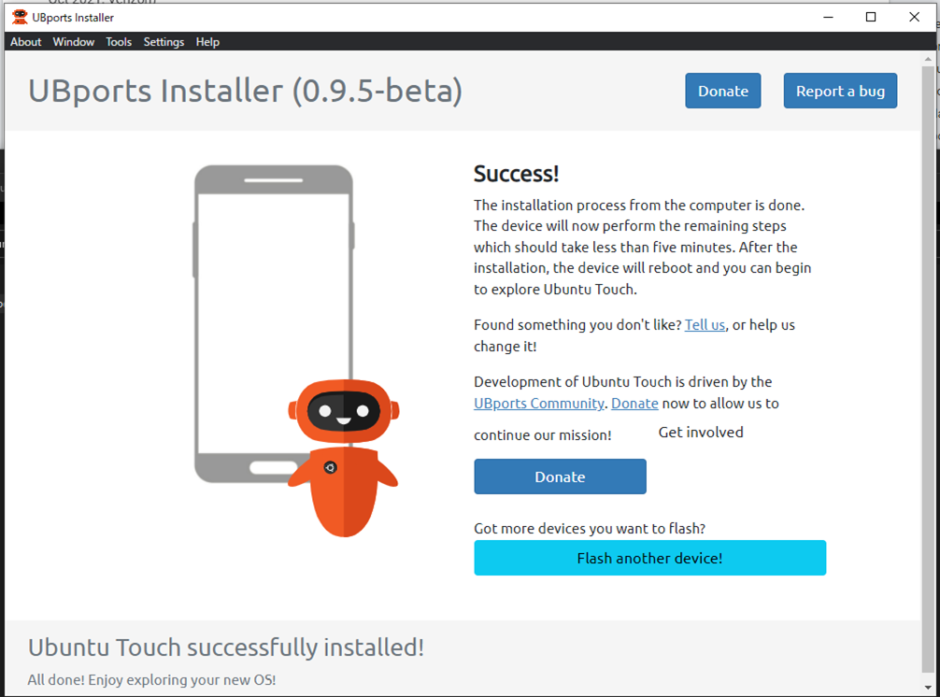Open the UBports Community link

pos(539,403)
